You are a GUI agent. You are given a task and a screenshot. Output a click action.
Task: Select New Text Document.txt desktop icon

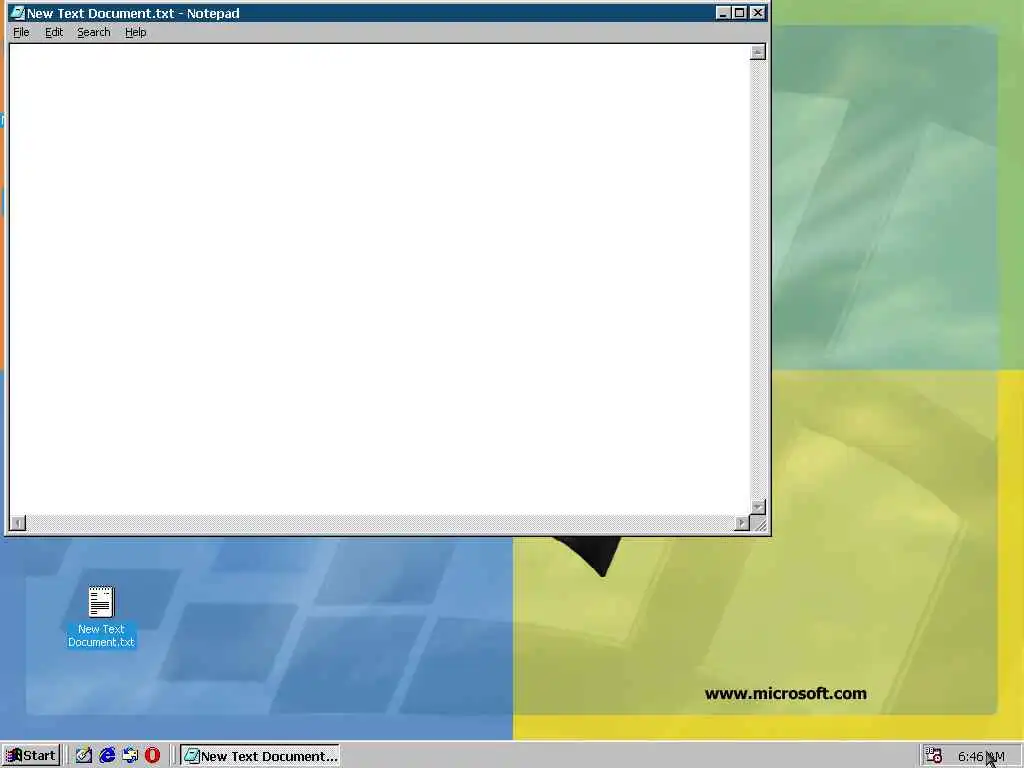click(101, 617)
